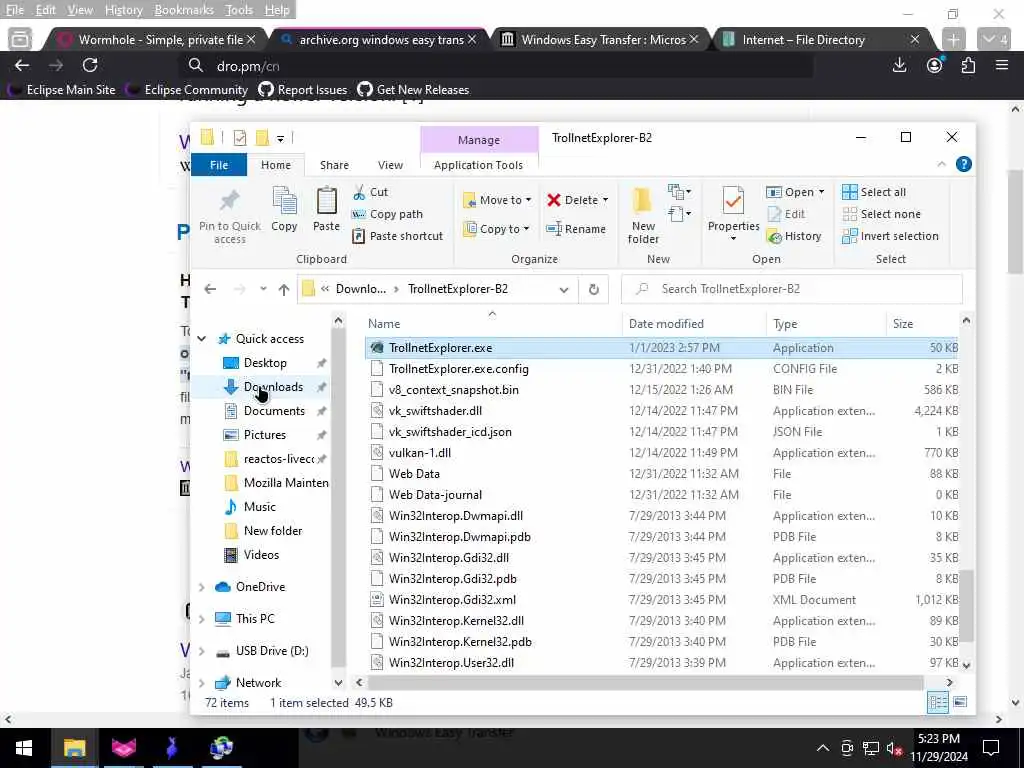Open the Open command dropdown arrow
The width and height of the screenshot is (1024, 768).
pos(822,192)
